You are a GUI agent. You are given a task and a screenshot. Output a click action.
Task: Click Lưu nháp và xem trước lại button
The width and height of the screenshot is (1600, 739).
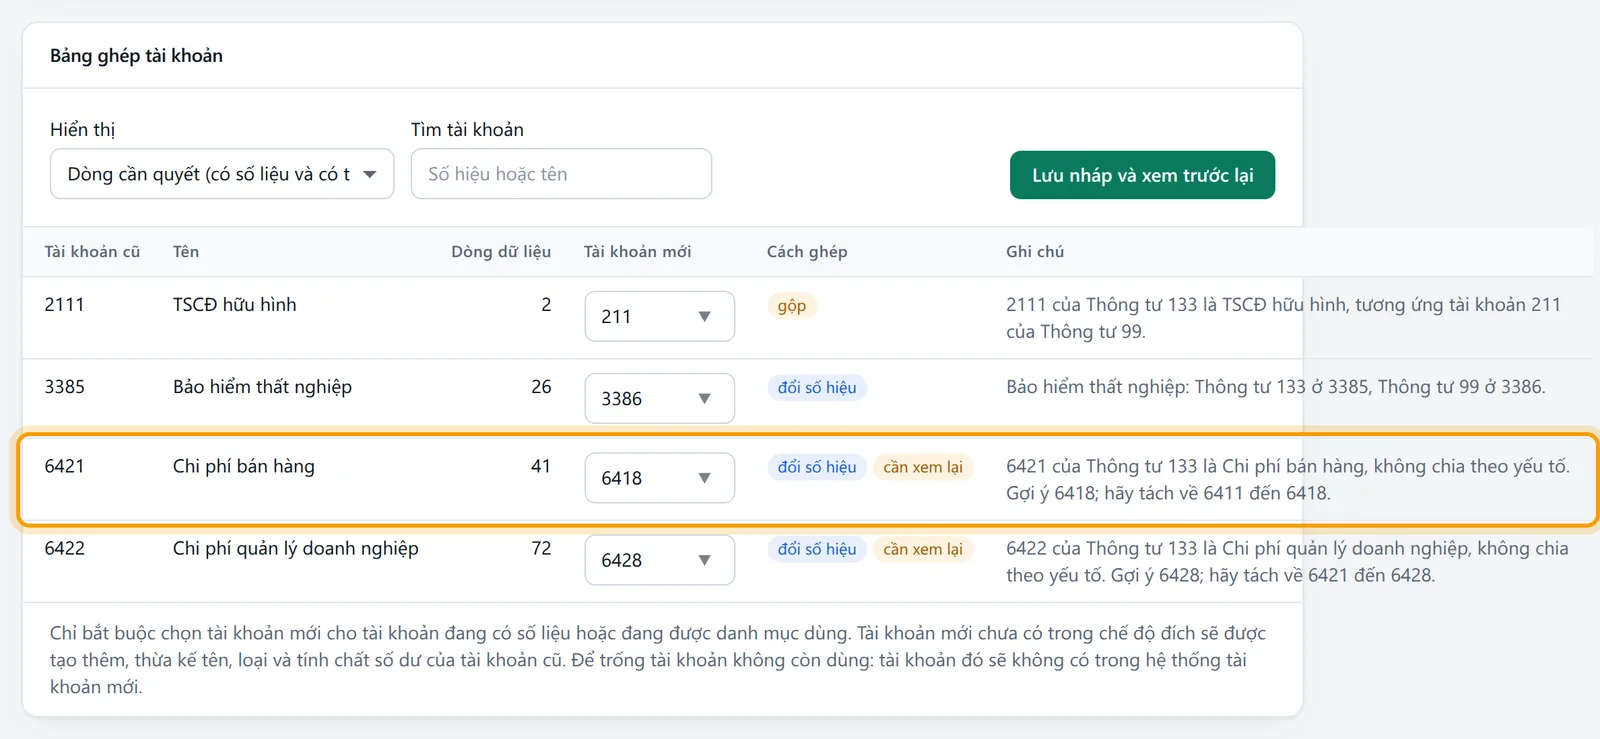[x=1142, y=175]
